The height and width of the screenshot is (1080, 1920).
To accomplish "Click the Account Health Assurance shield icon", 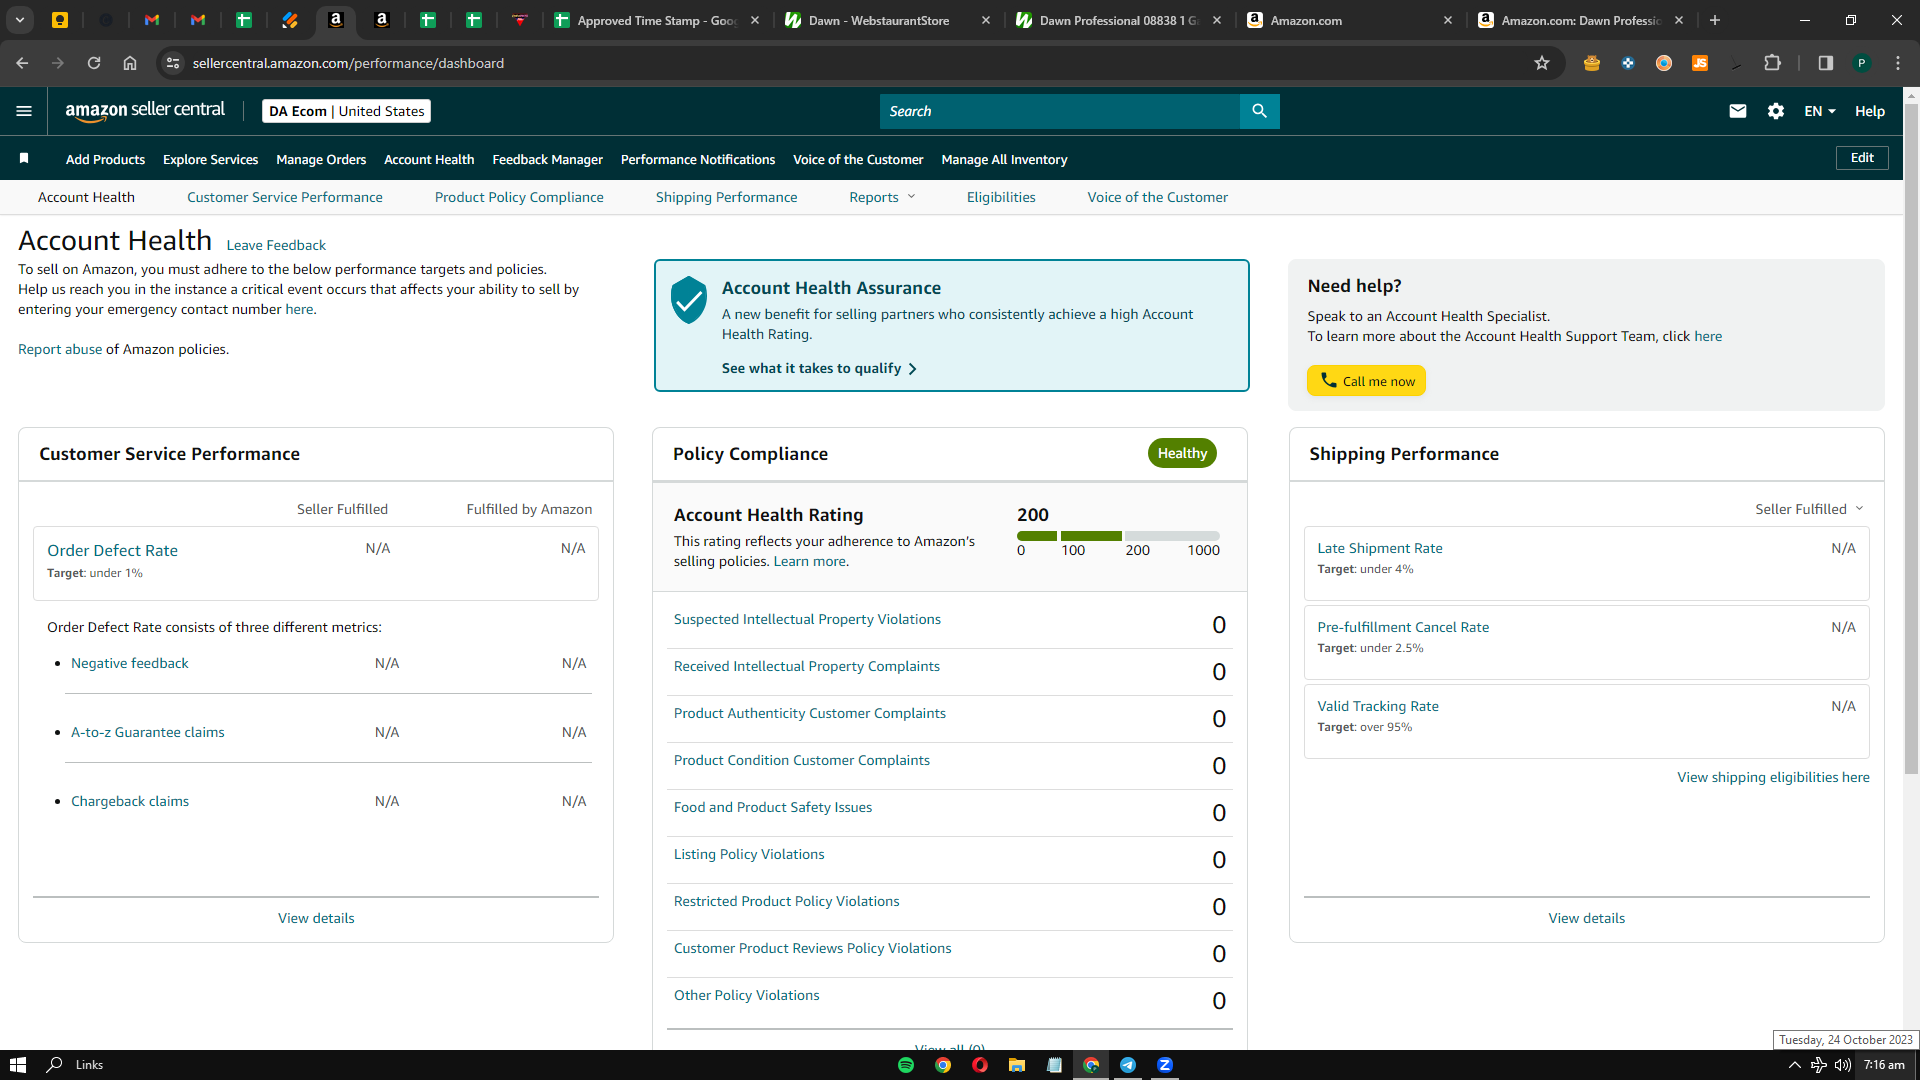I will coord(689,300).
